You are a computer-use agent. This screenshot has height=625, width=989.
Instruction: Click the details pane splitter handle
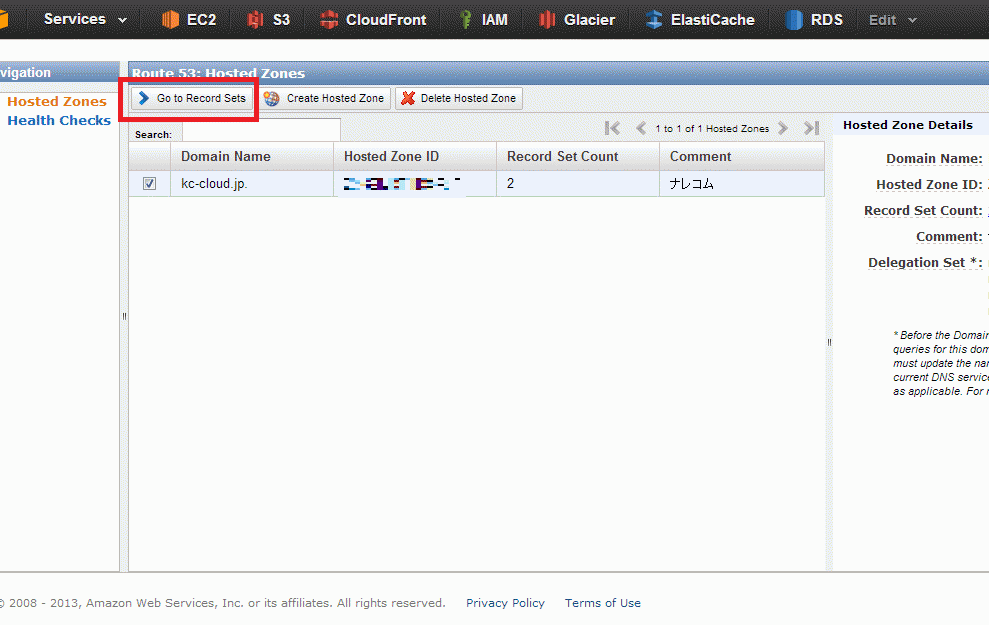829,342
